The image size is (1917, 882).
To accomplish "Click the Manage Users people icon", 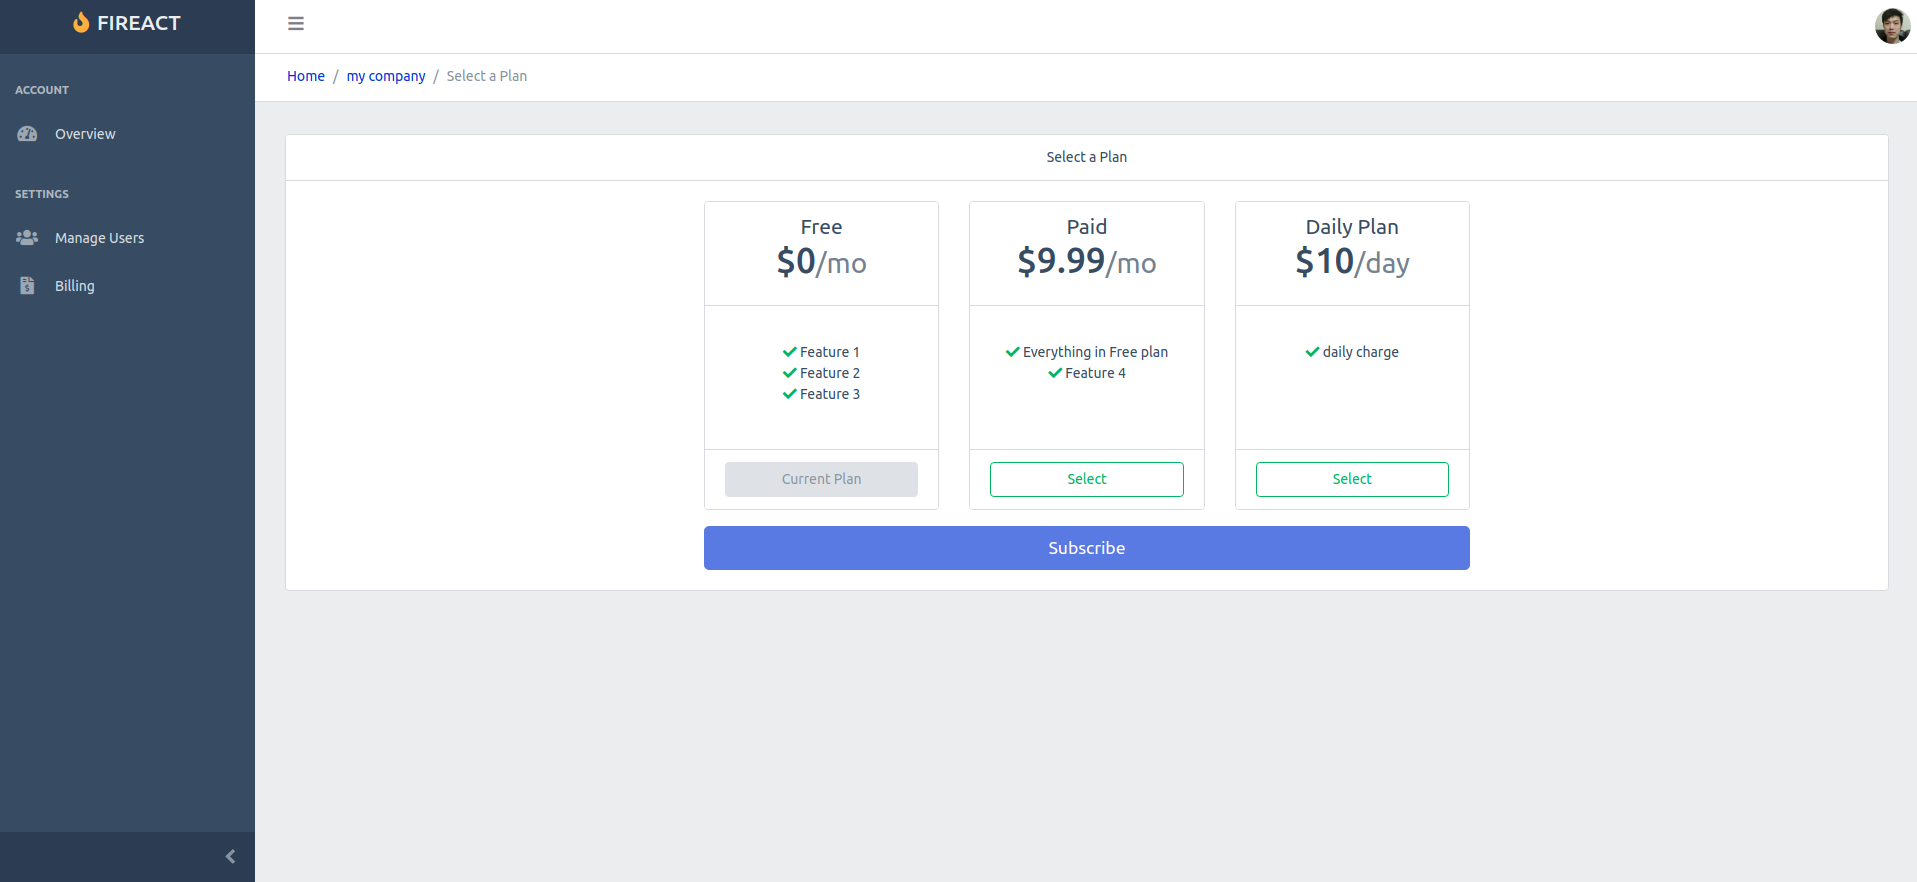I will 26,237.
